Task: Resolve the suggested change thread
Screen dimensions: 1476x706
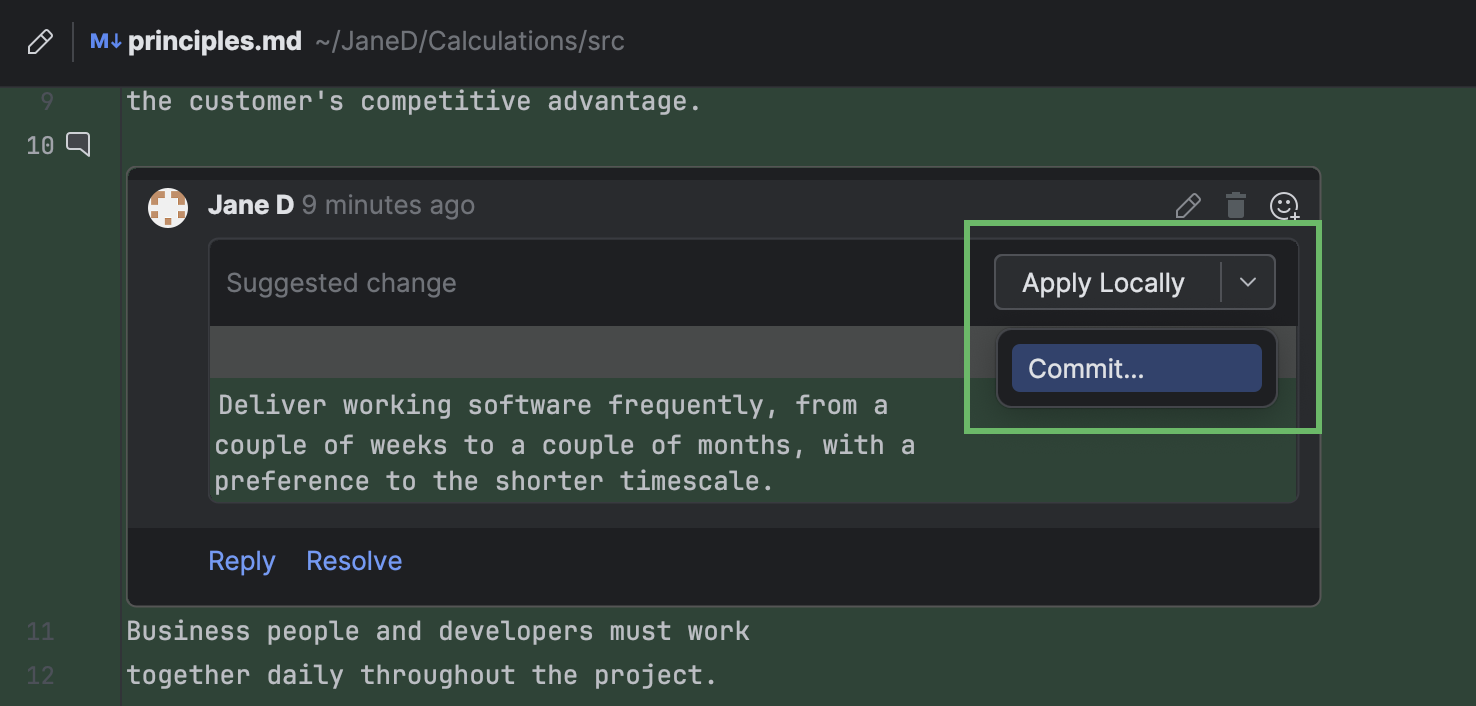Action: tap(353, 560)
